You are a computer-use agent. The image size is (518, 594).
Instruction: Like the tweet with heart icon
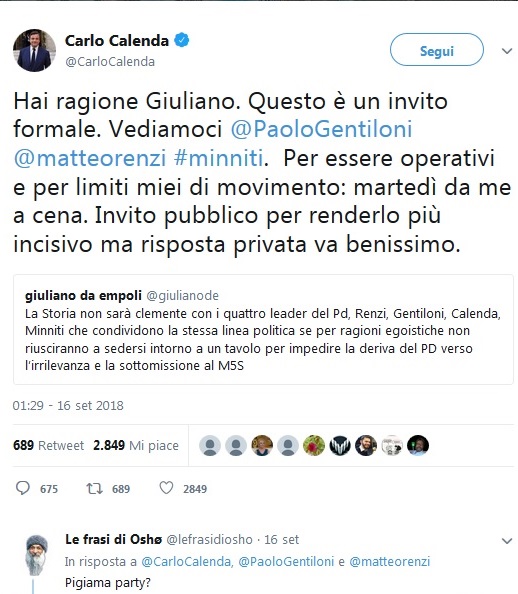pos(166,488)
